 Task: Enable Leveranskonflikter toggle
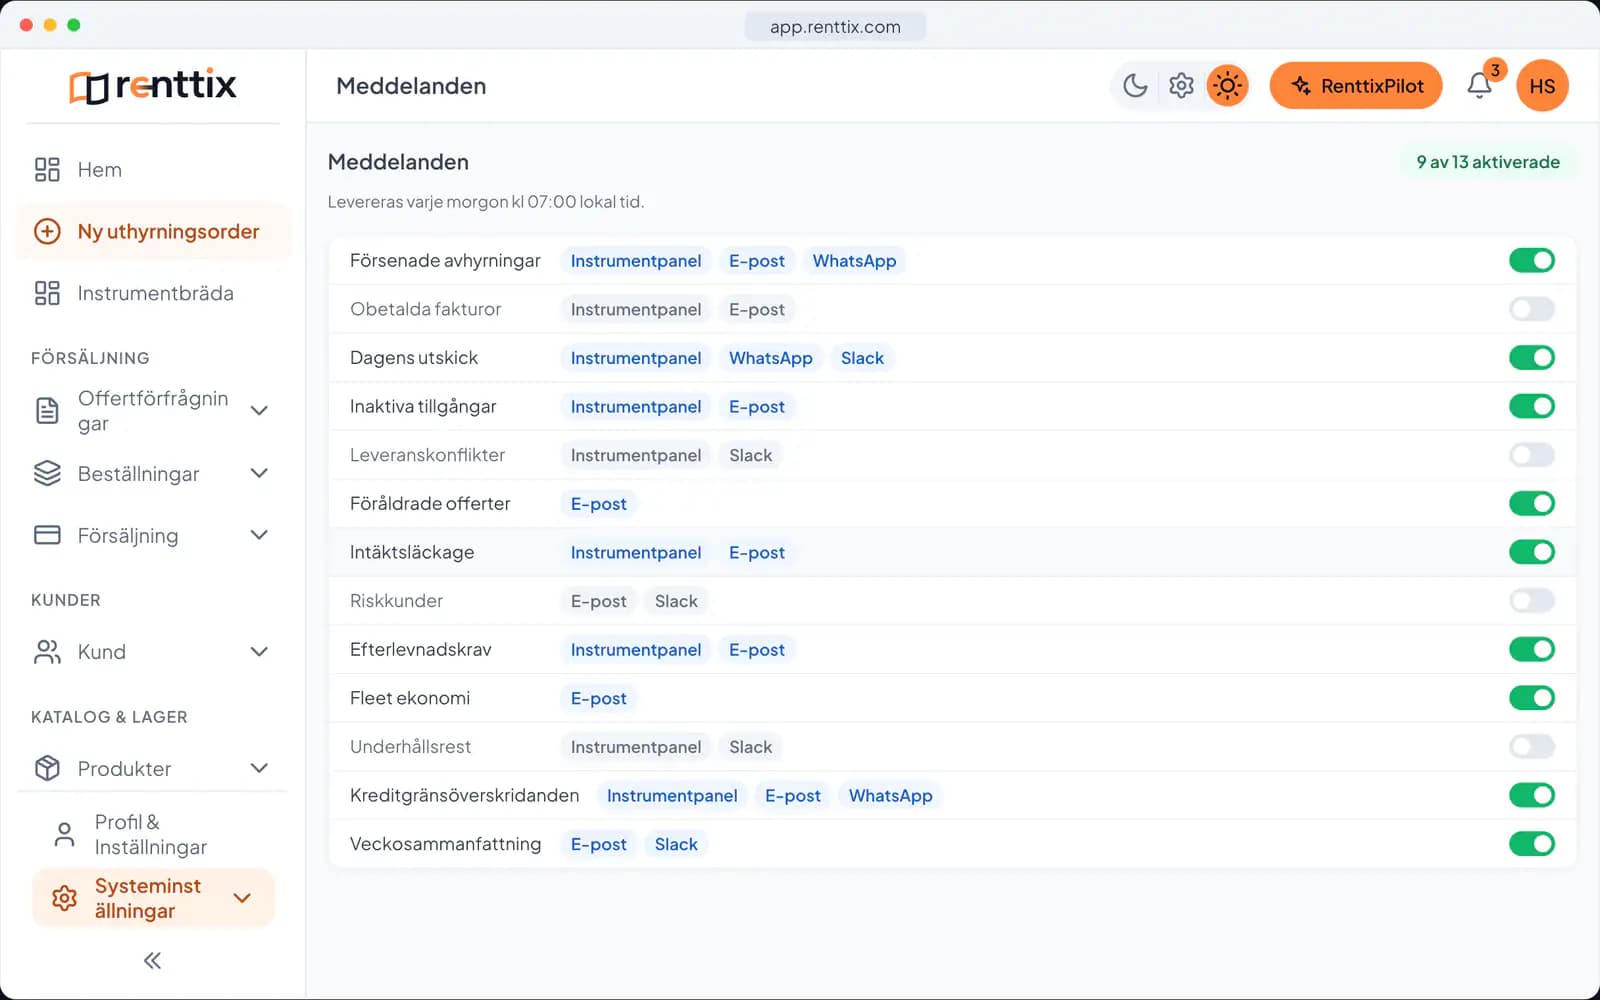(1532, 455)
